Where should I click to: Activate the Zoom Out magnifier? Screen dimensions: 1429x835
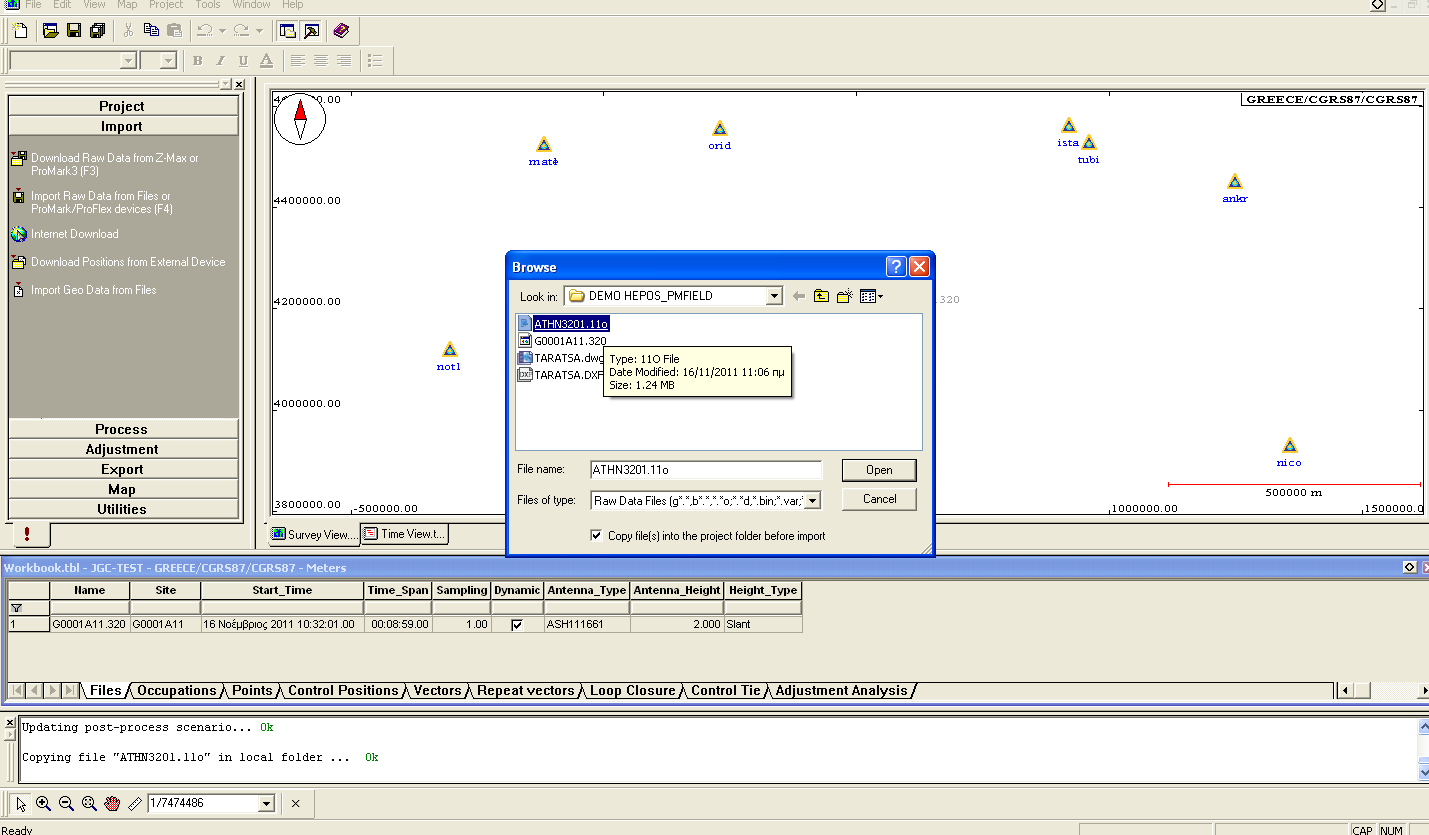pos(66,803)
